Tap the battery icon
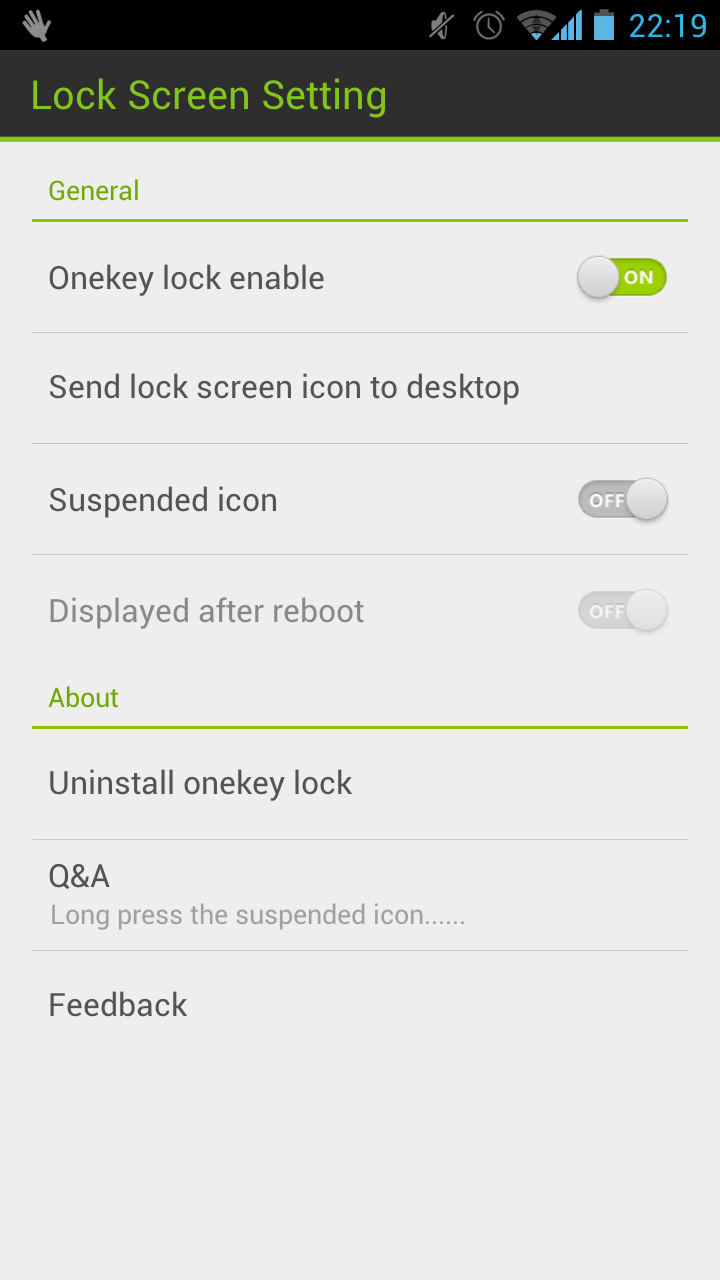720x1280 pixels. pyautogui.click(x=603, y=25)
